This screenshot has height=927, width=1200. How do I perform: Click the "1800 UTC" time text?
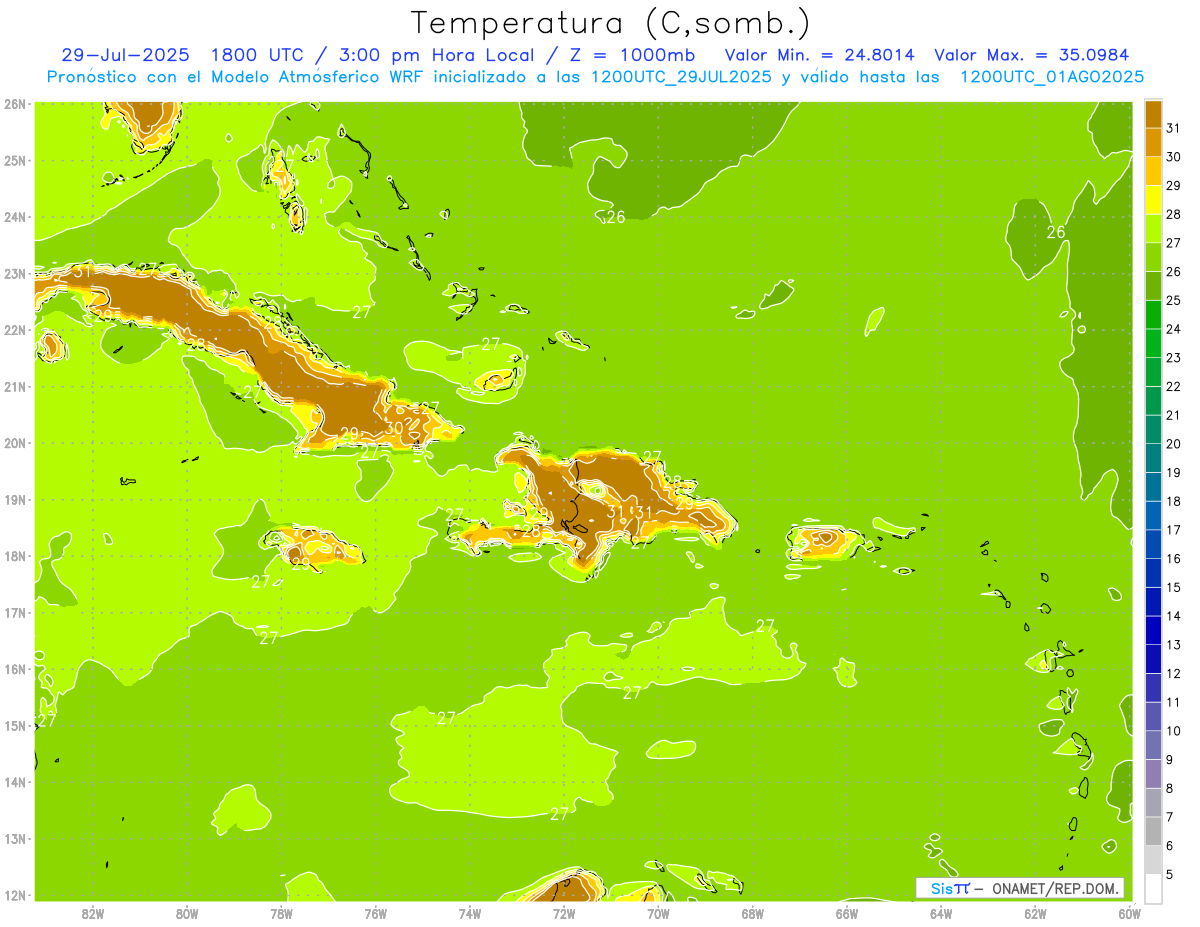(x=257, y=55)
